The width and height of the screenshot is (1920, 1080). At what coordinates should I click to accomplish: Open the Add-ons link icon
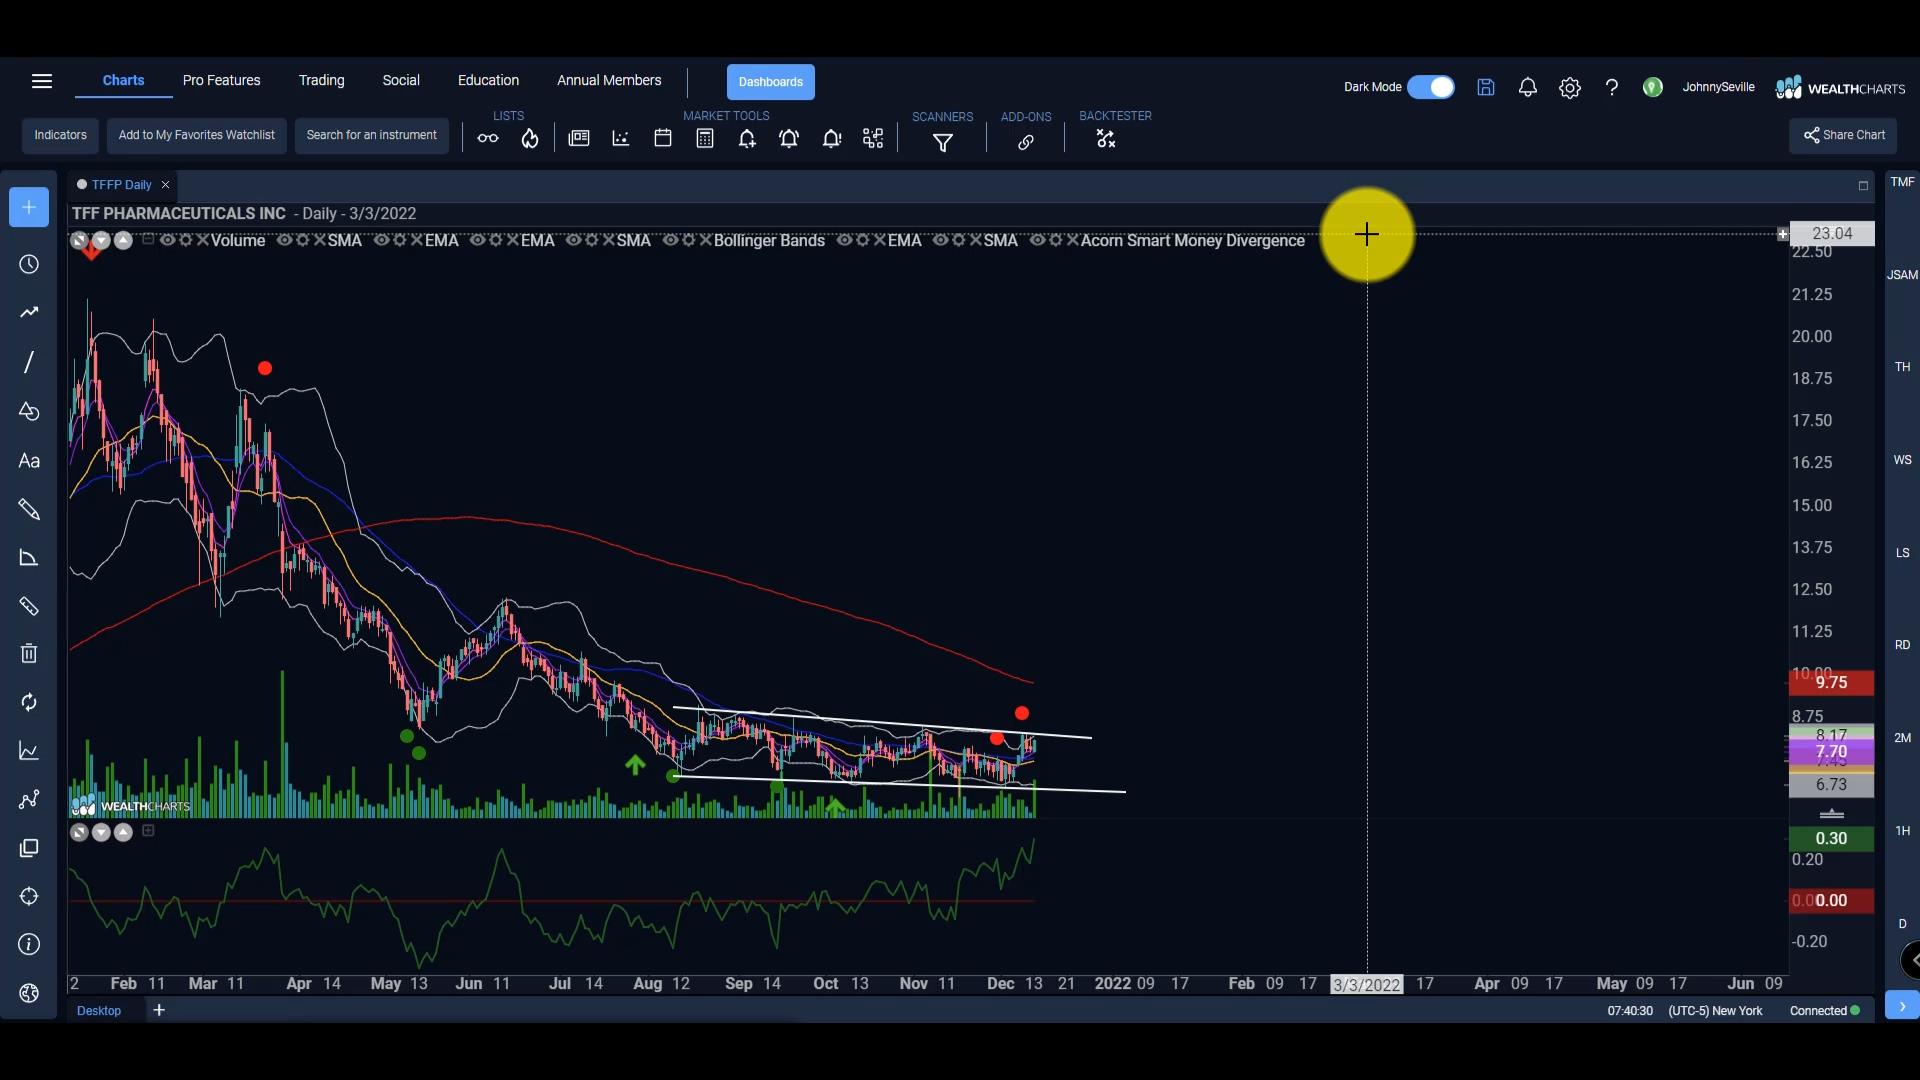click(1026, 143)
